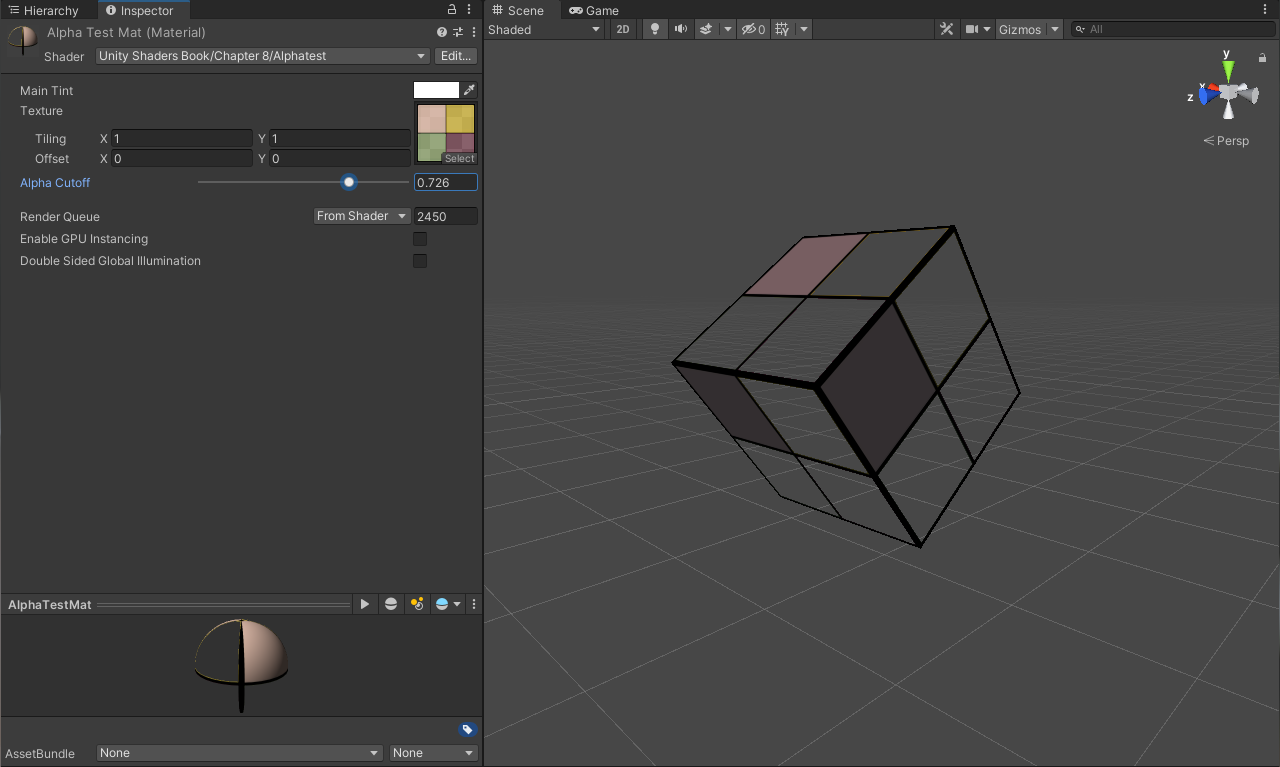Open the AssetBundle name None dropdown
Image resolution: width=1280 pixels, height=767 pixels.
click(x=240, y=753)
